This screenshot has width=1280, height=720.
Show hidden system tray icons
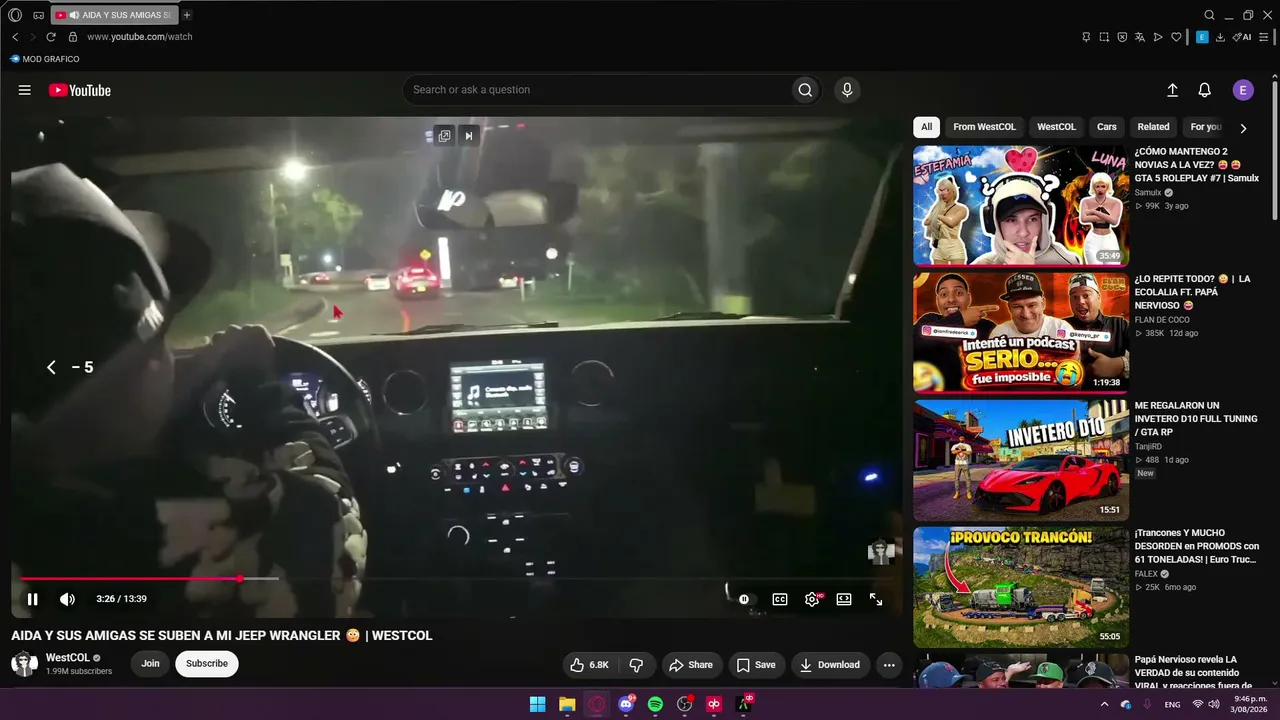1104,704
